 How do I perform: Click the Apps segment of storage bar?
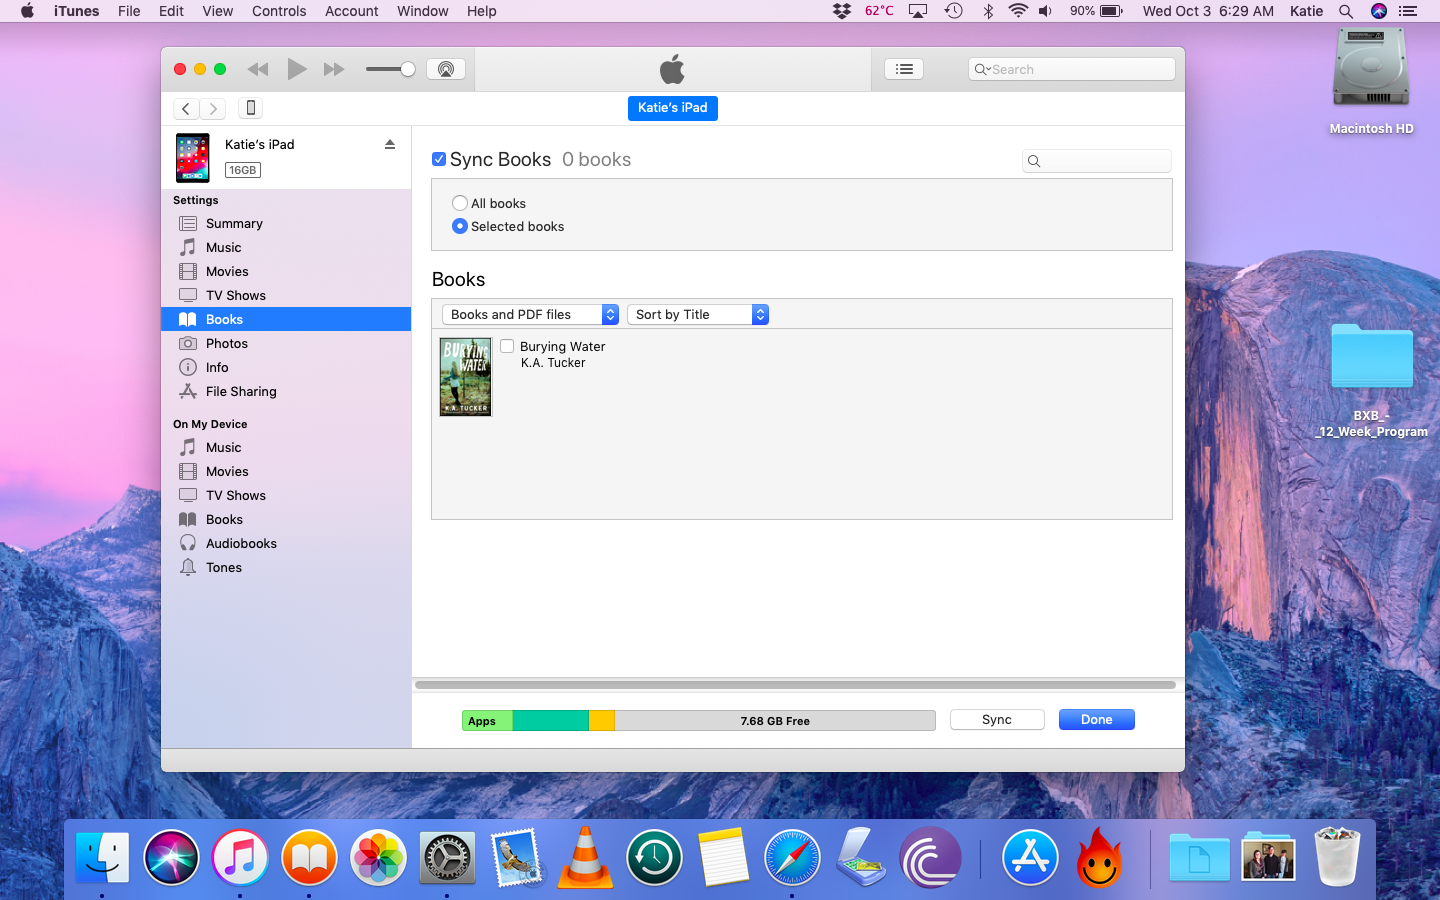click(487, 721)
